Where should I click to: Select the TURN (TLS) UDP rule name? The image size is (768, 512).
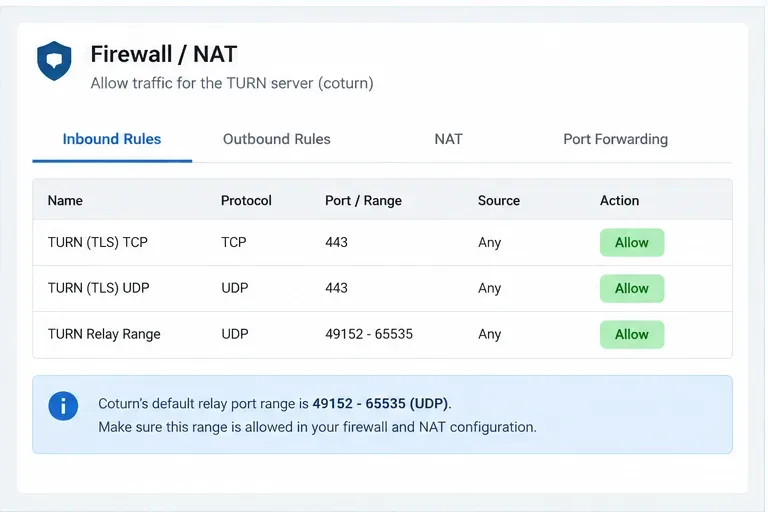(98, 288)
